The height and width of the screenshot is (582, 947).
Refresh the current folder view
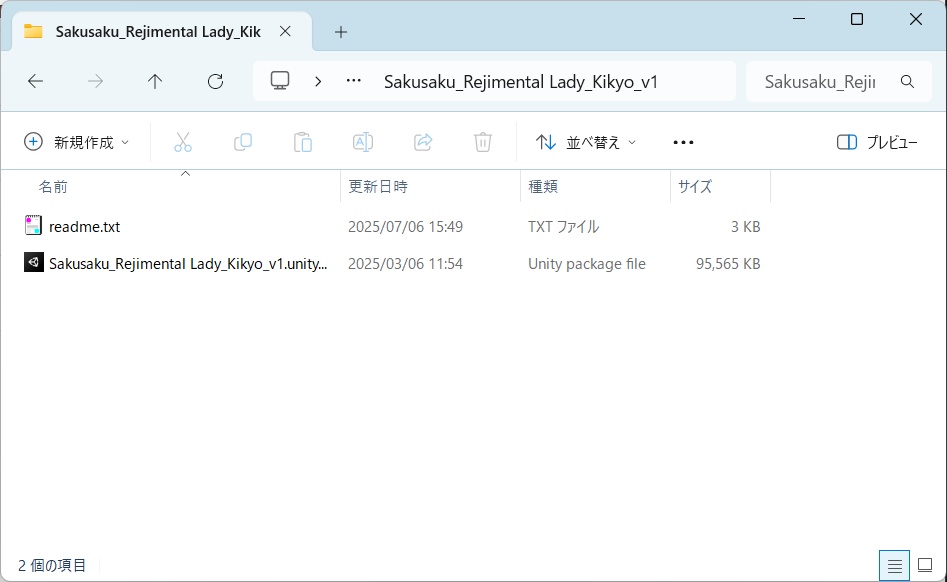click(x=216, y=82)
